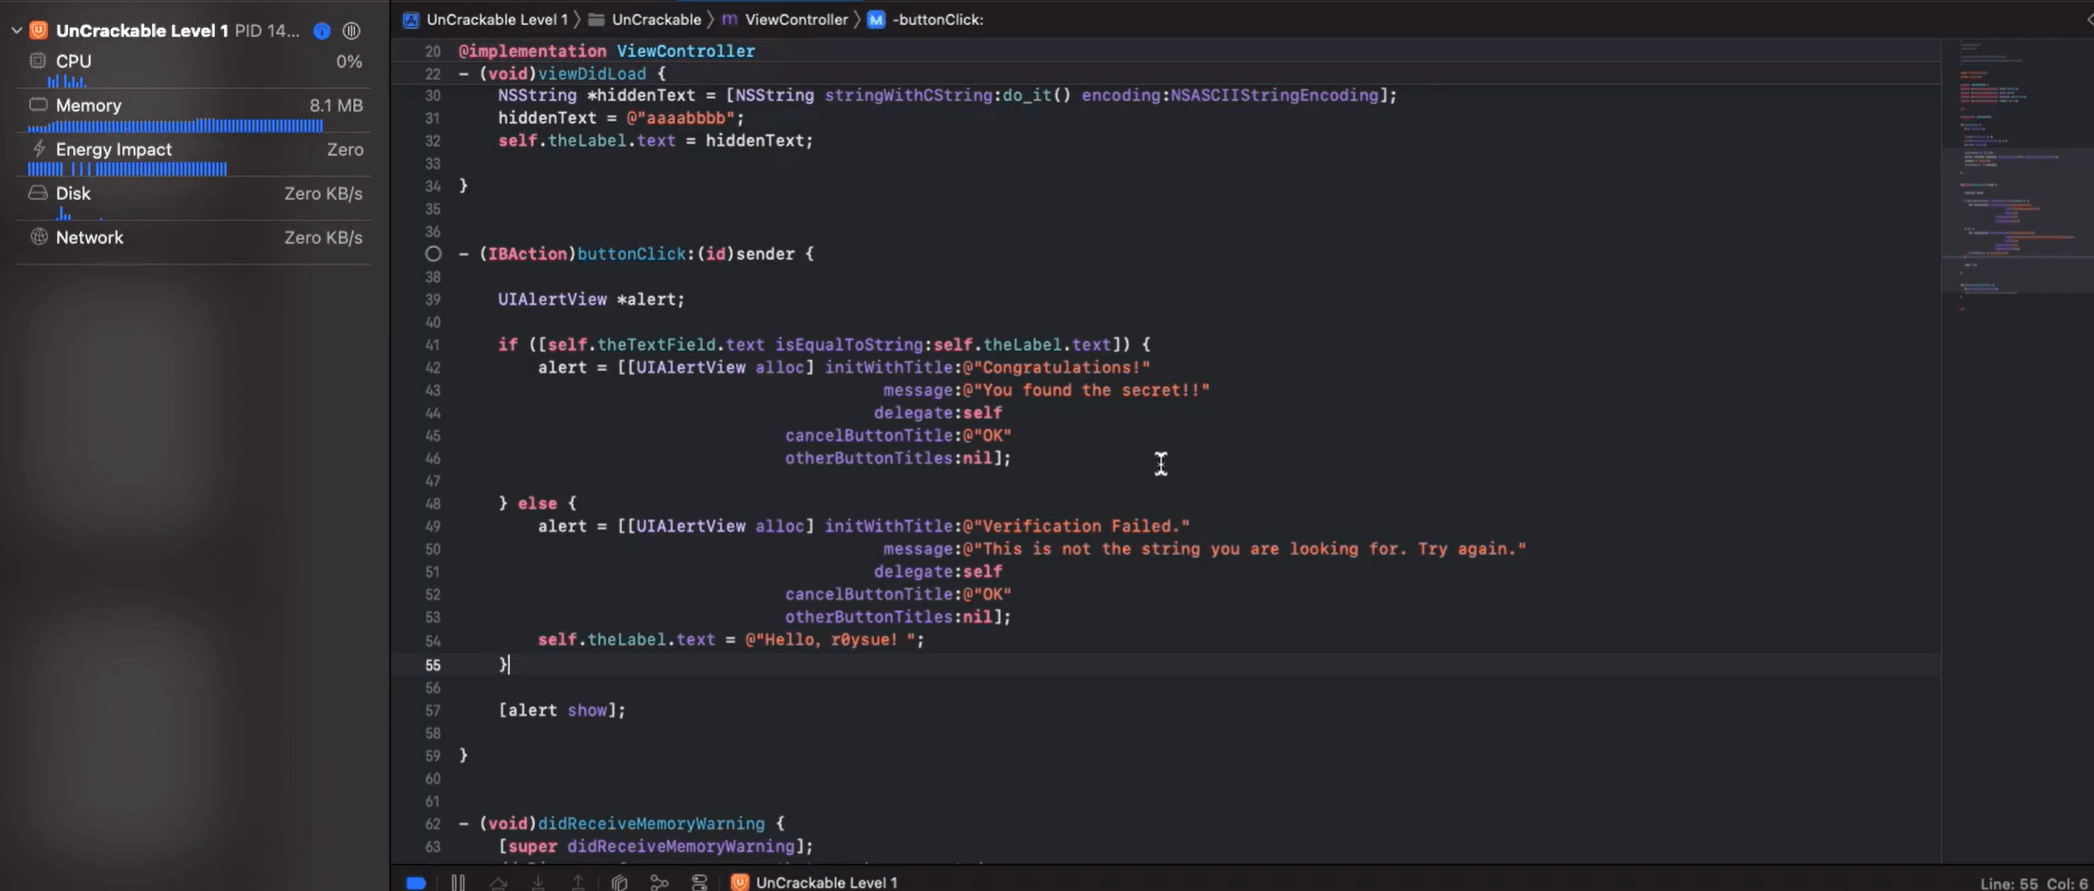The width and height of the screenshot is (2094, 891).
Task: Click the M method icon in jump bar
Action: (876, 19)
